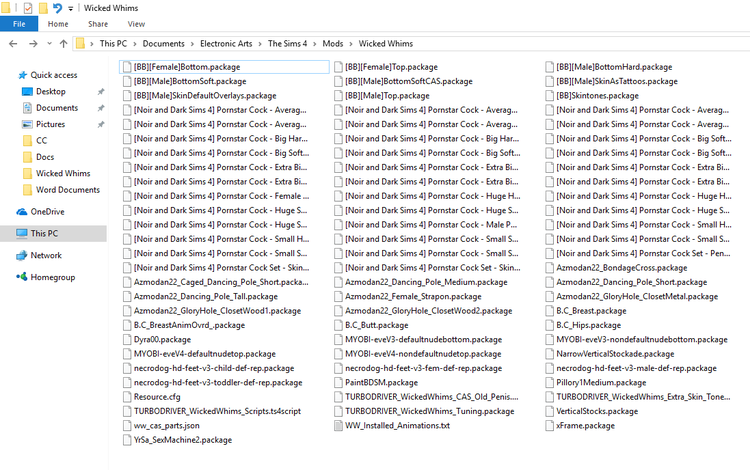Expand chevron after This PC in breadcrumb
This screenshot has height=470, width=750.
click(x=135, y=44)
